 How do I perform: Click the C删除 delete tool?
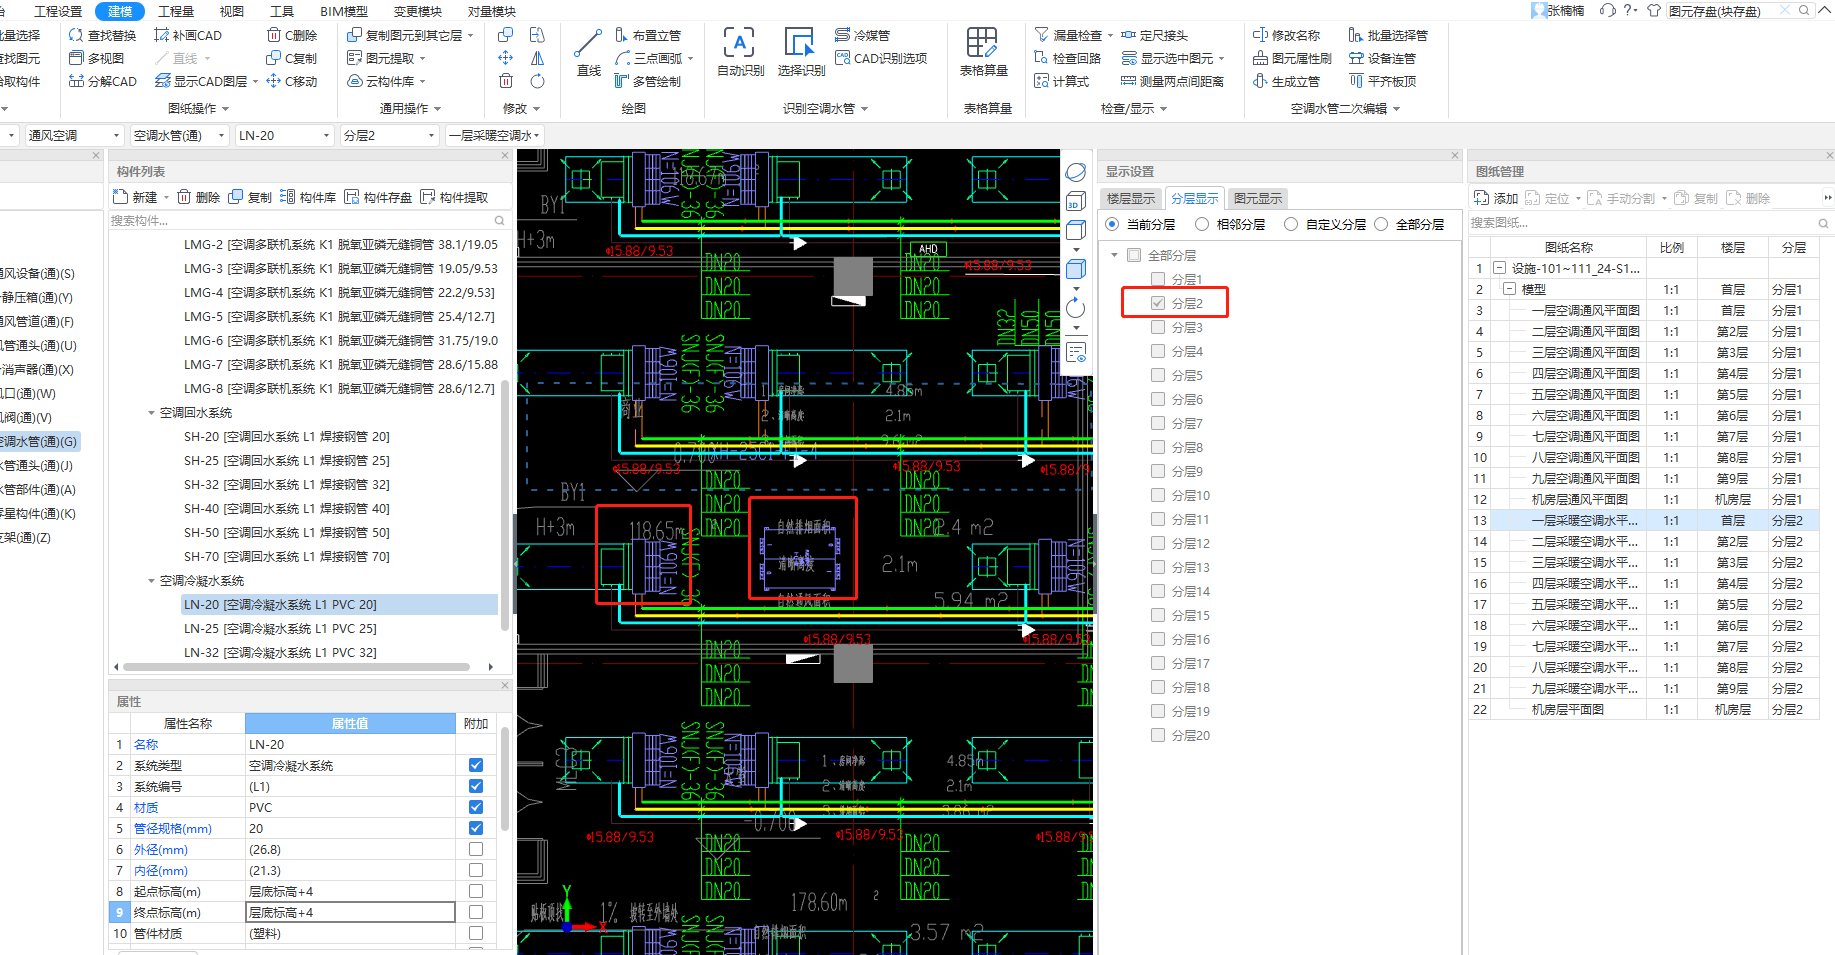pyautogui.click(x=292, y=35)
